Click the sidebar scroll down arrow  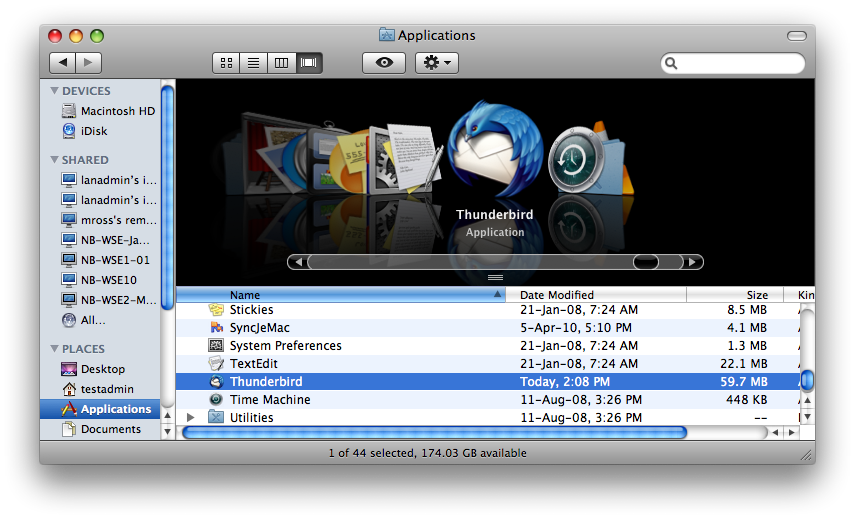(167, 431)
